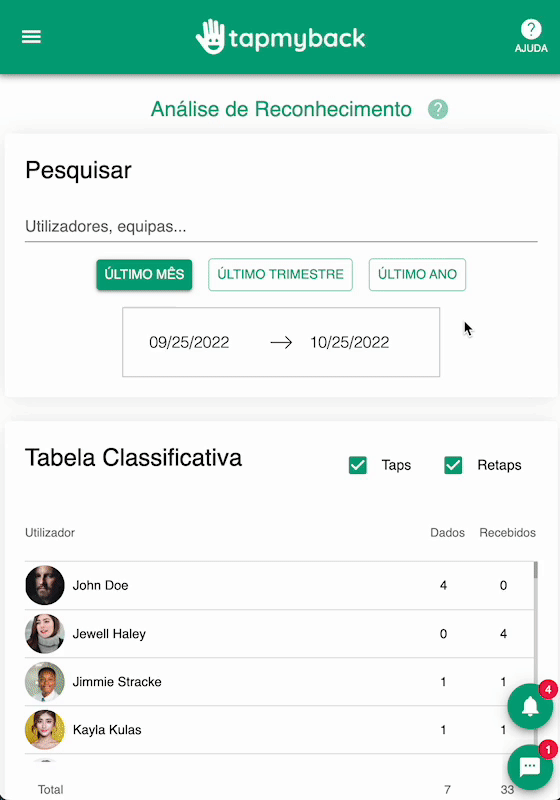Open the notifications bell button
Screen dimensions: 560x800
click(x=530, y=707)
